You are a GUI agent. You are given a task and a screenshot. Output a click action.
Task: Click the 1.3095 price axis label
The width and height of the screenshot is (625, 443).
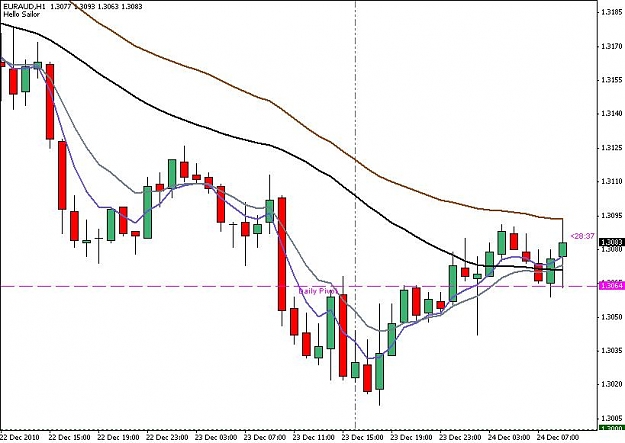pos(612,216)
